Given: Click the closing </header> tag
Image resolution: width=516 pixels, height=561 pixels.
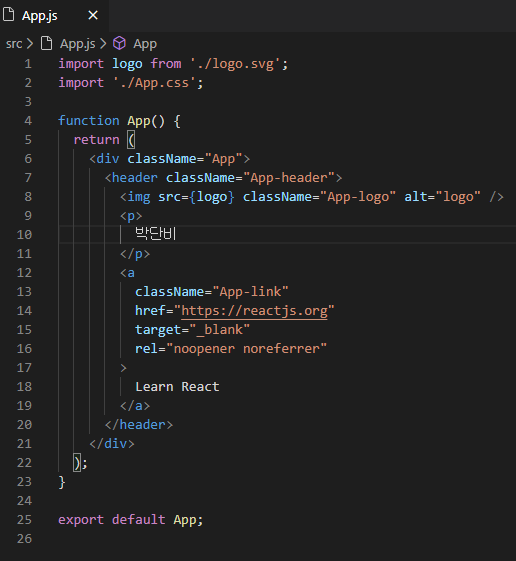Looking at the screenshot, I should coord(139,425).
